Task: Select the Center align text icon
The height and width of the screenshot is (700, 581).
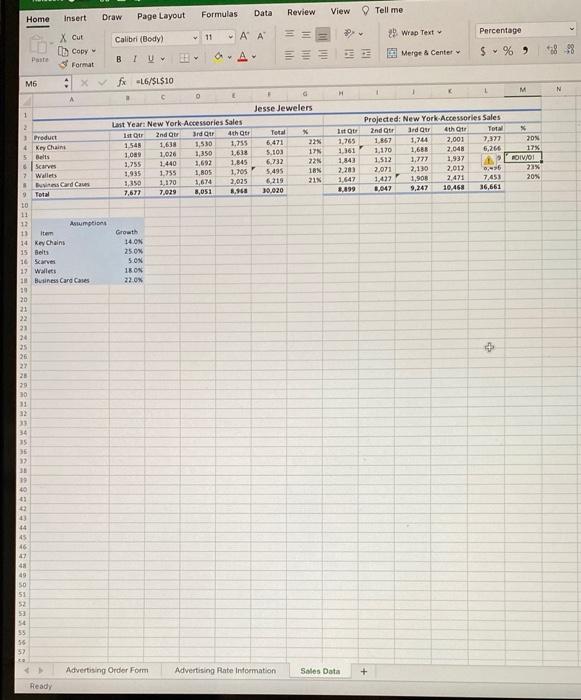Action: (x=306, y=54)
